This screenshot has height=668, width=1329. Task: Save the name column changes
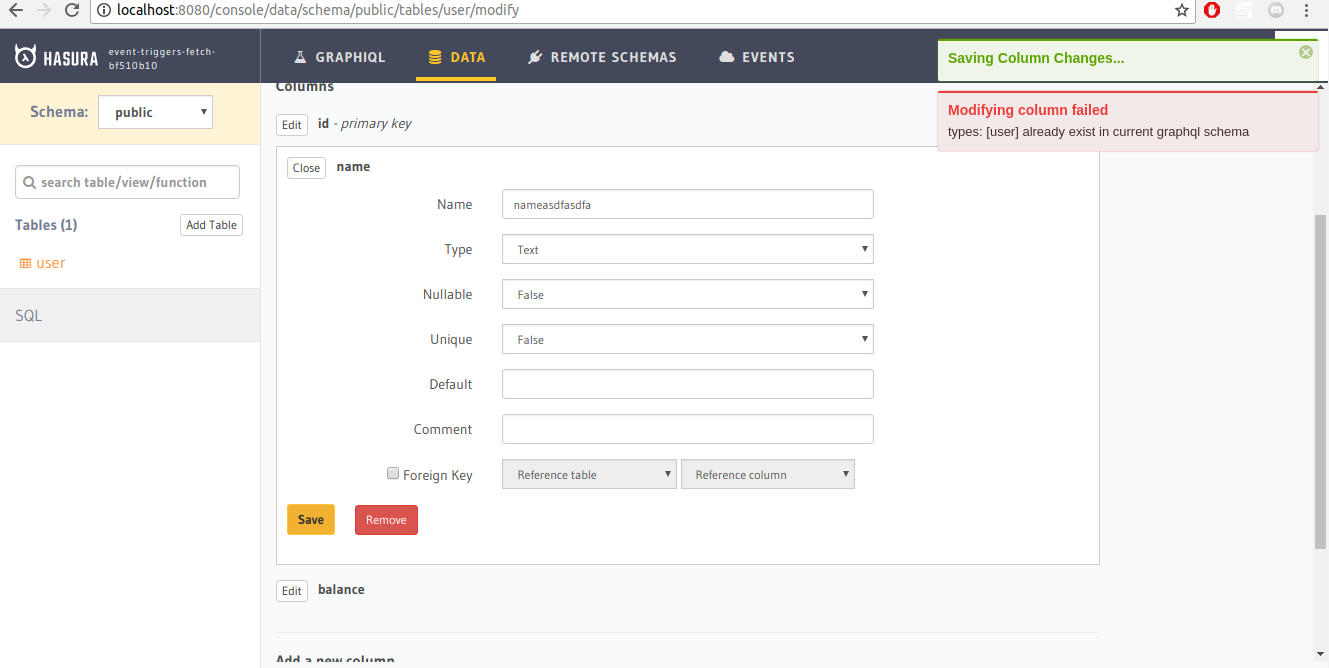[x=310, y=519]
